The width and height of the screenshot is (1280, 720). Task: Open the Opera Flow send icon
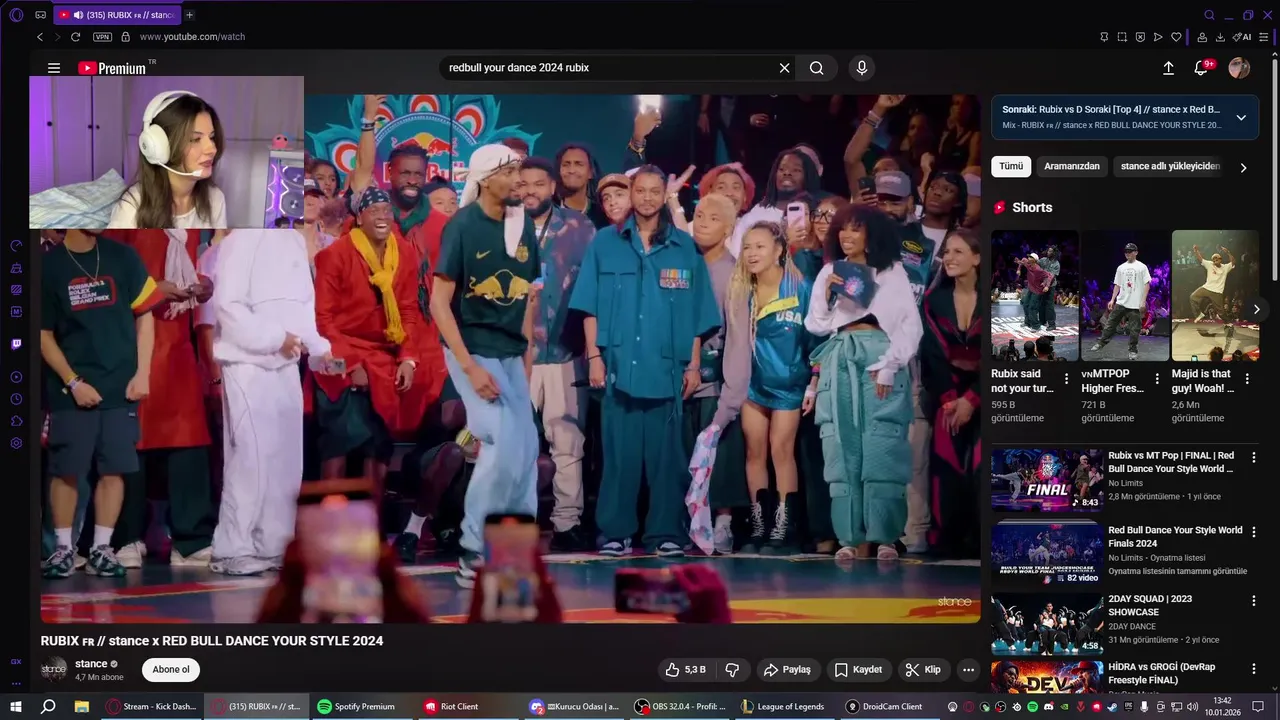(1158, 37)
